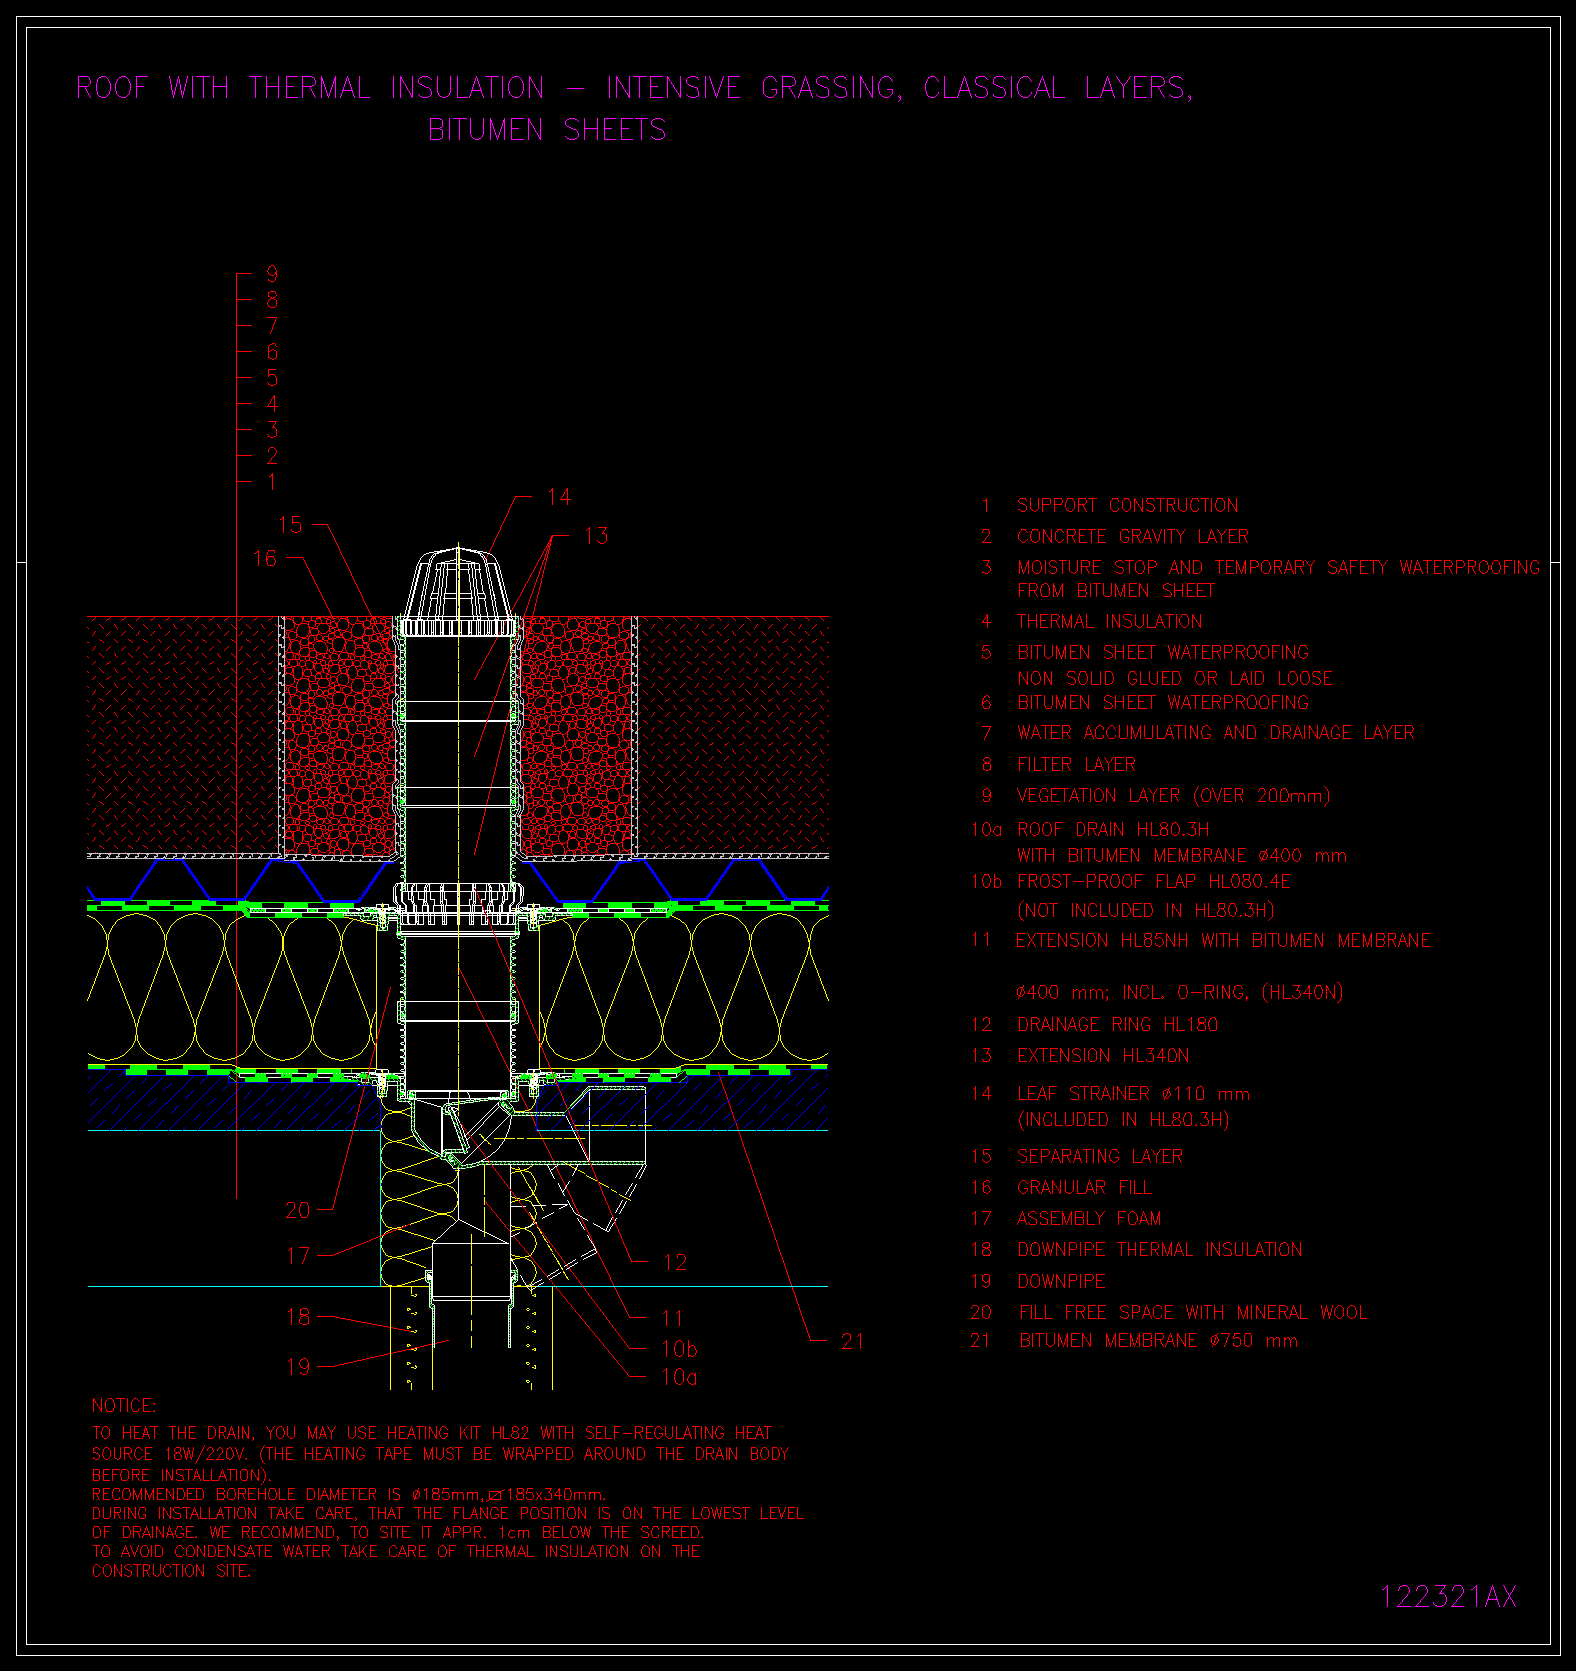This screenshot has width=1576, height=1671.
Task: Select drawing callout '20' left of the downpipe area
Action: pos(298,1210)
